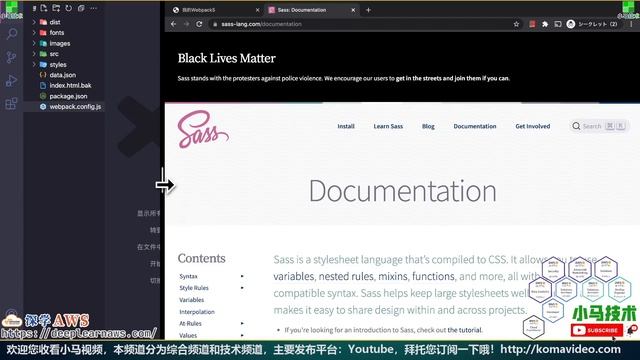Open the Style Rules contents link
This screenshot has width=640, height=360.
(194, 288)
